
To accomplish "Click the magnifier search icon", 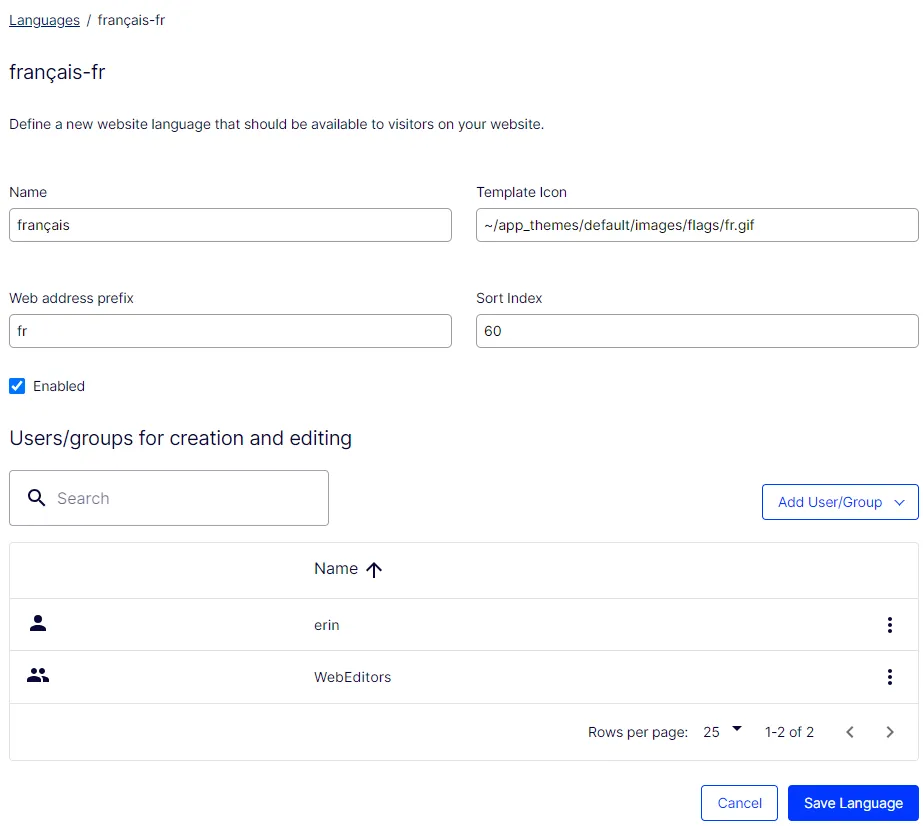I will click(x=36, y=498).
